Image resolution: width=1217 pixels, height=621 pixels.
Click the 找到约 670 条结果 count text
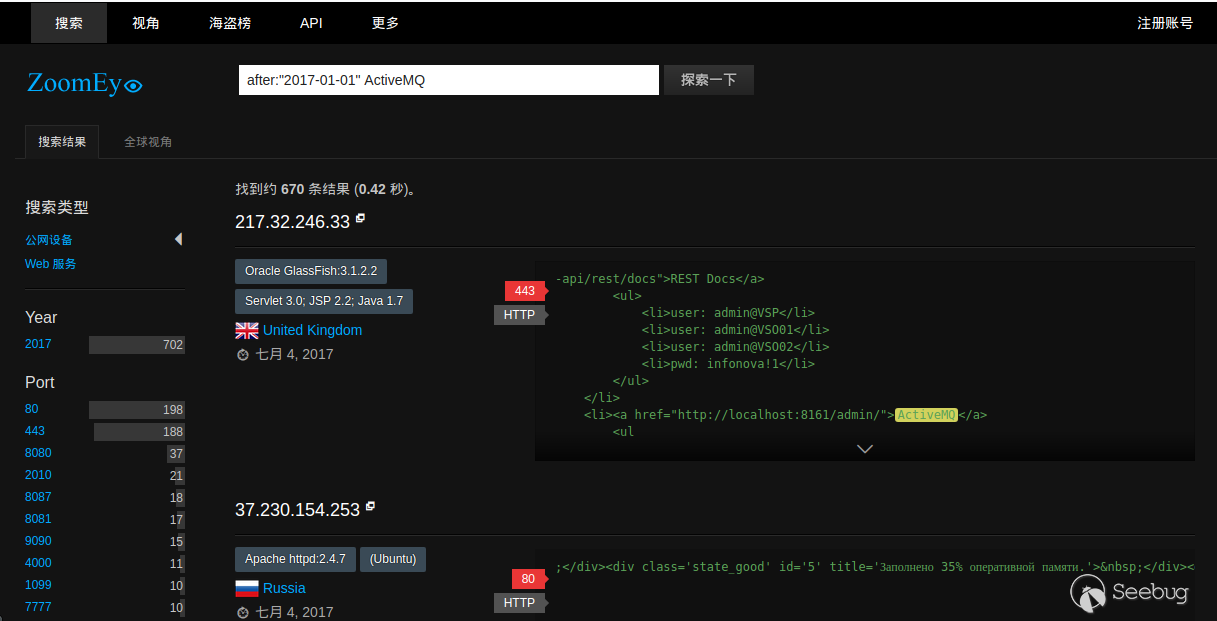(x=326, y=189)
